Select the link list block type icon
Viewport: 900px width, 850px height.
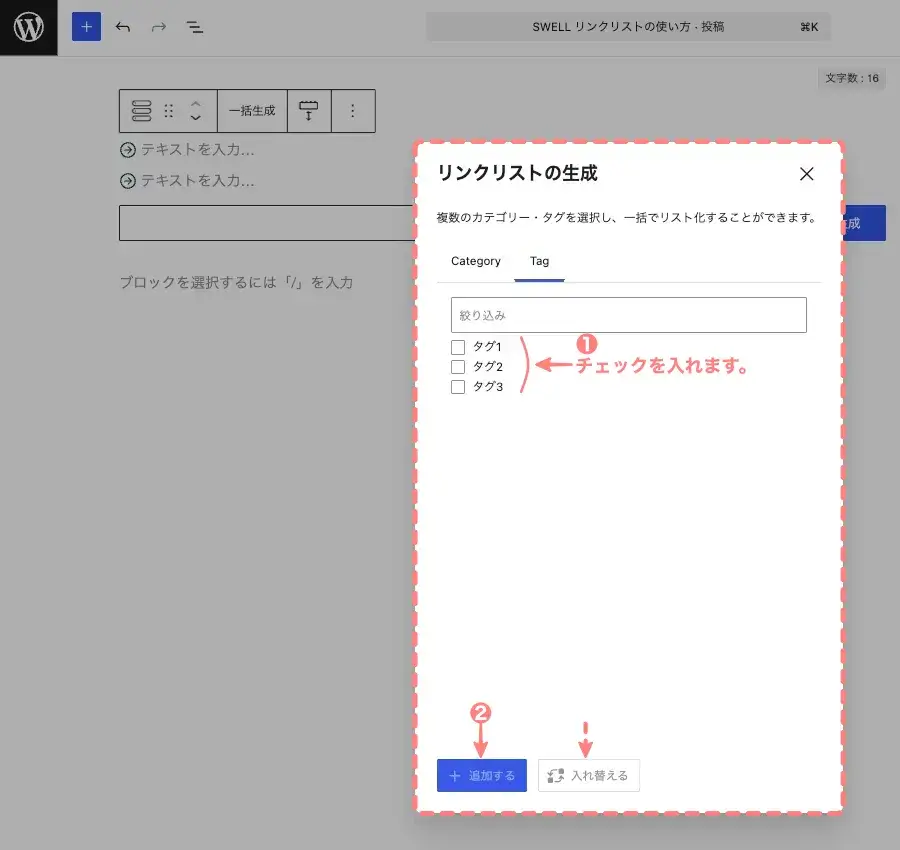tap(141, 111)
